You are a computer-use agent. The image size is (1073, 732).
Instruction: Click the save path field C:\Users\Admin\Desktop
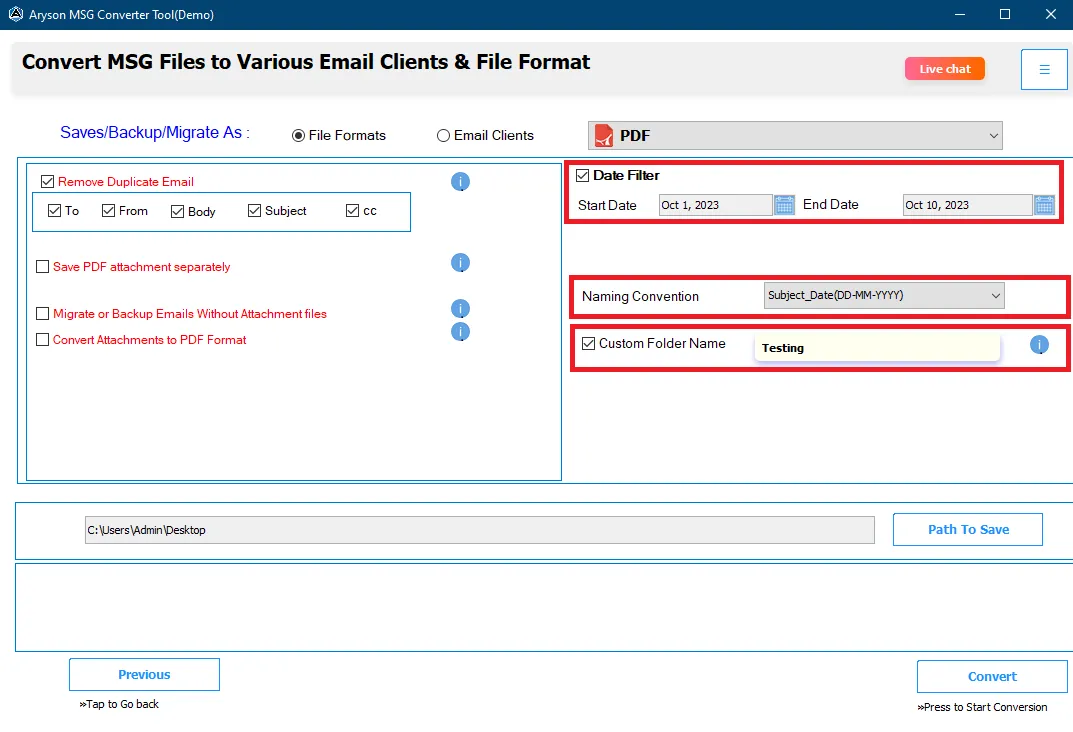(x=480, y=530)
